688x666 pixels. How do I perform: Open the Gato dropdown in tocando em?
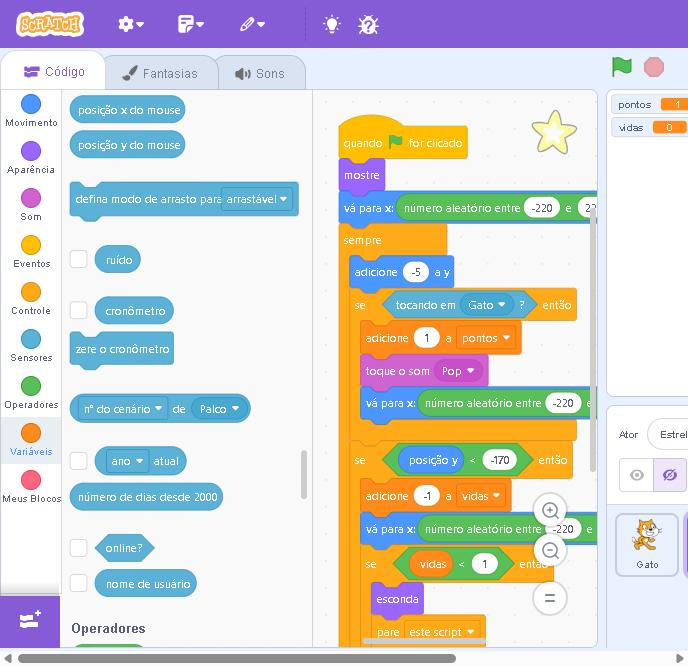(487, 305)
